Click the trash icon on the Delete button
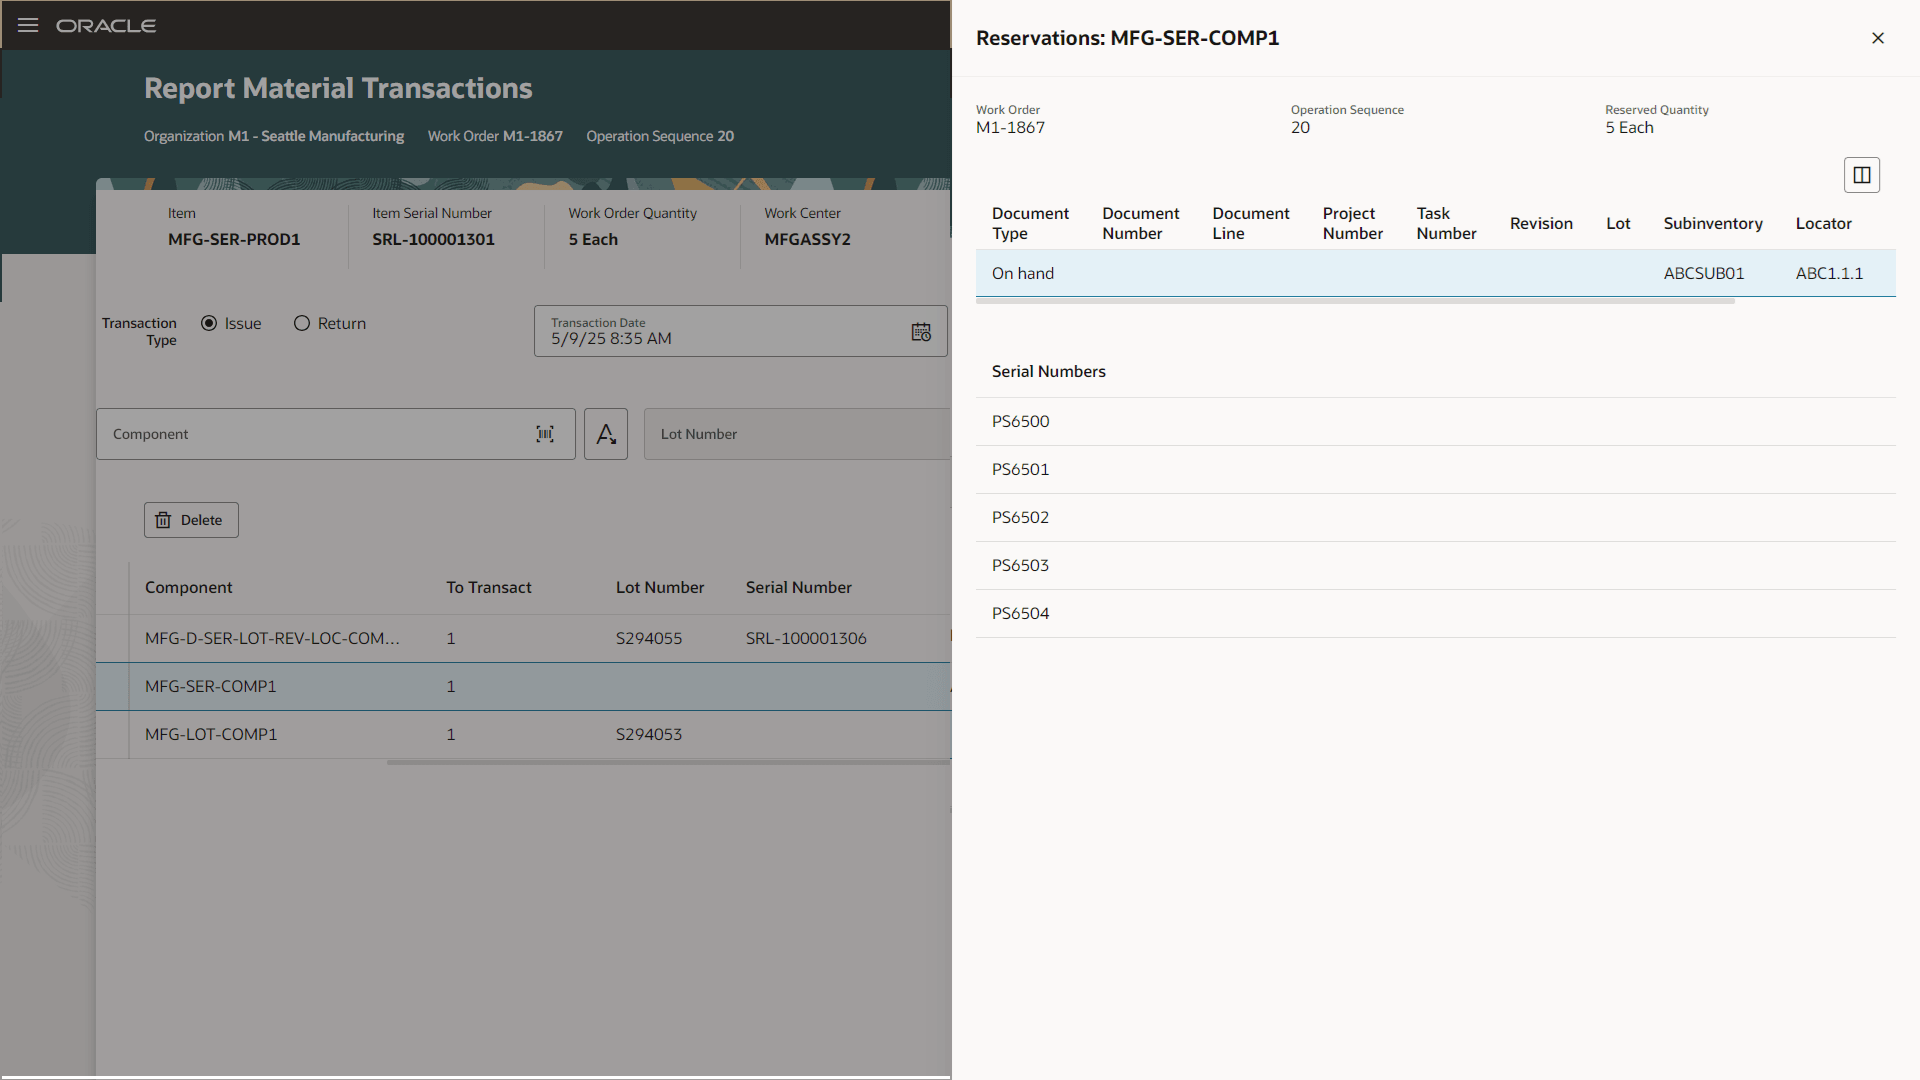This screenshot has width=1920, height=1080. 163,520
